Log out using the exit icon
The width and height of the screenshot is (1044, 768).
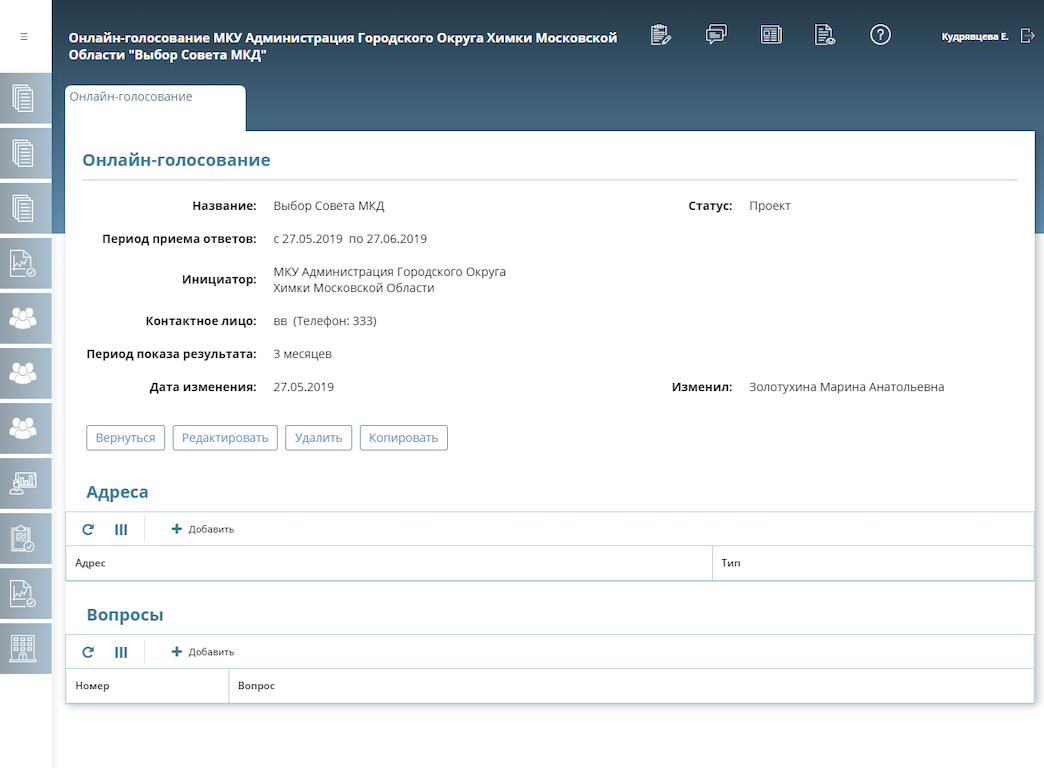1027,36
